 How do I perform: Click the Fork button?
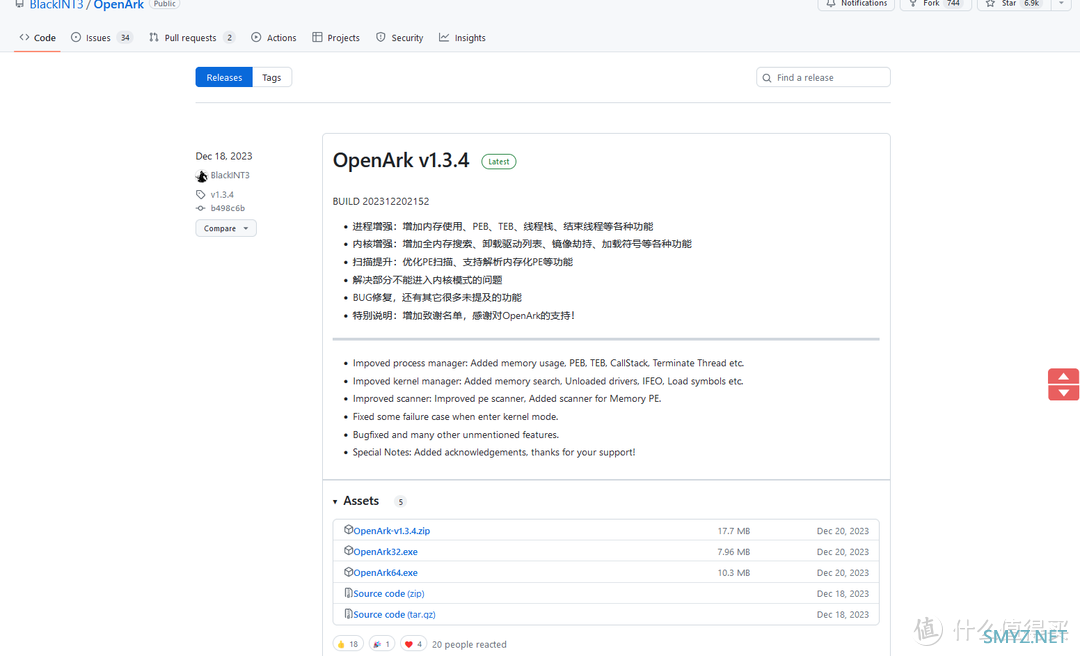[x=935, y=3]
